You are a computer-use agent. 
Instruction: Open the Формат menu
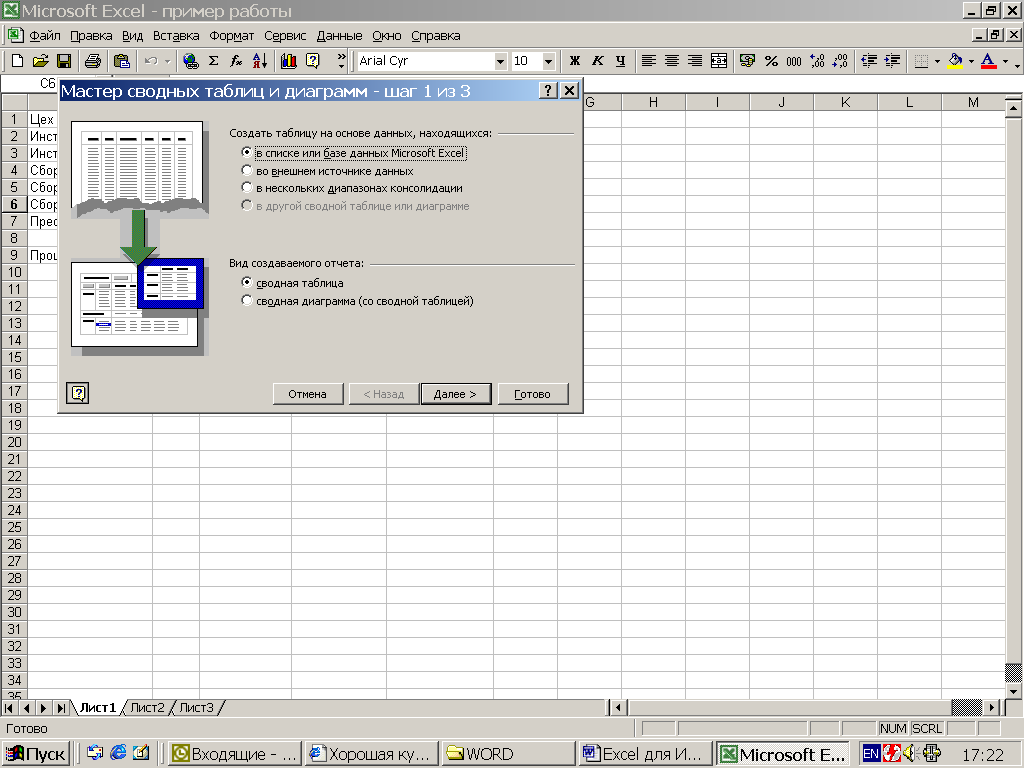point(231,35)
